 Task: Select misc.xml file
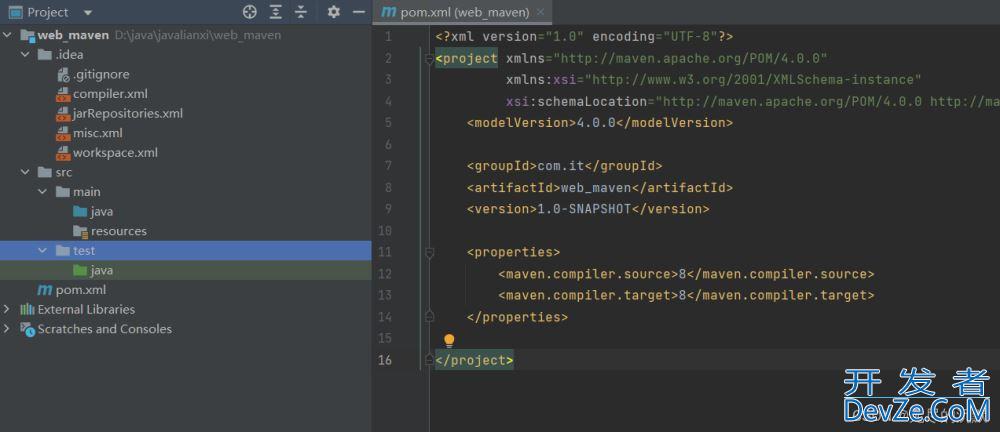pos(98,133)
